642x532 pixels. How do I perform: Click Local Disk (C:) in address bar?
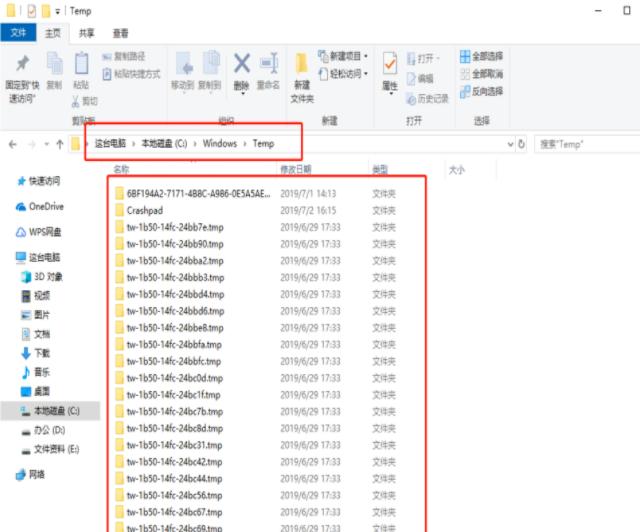[x=164, y=143]
